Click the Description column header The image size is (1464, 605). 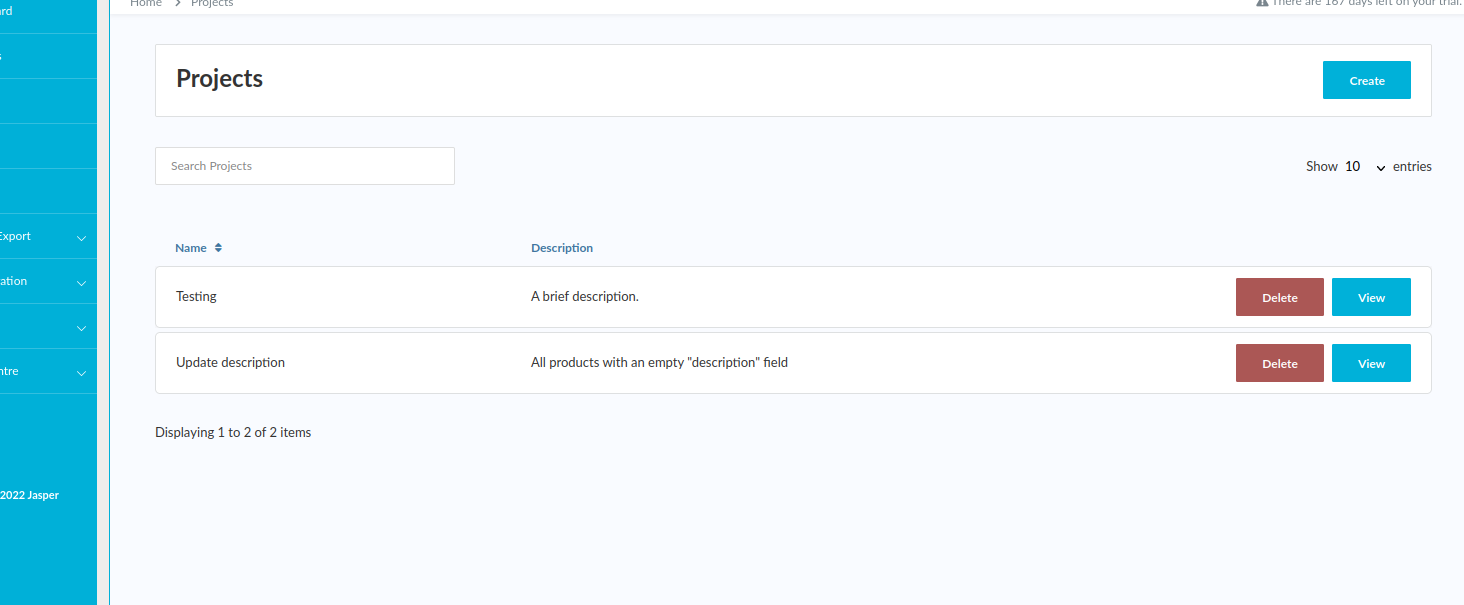point(561,248)
